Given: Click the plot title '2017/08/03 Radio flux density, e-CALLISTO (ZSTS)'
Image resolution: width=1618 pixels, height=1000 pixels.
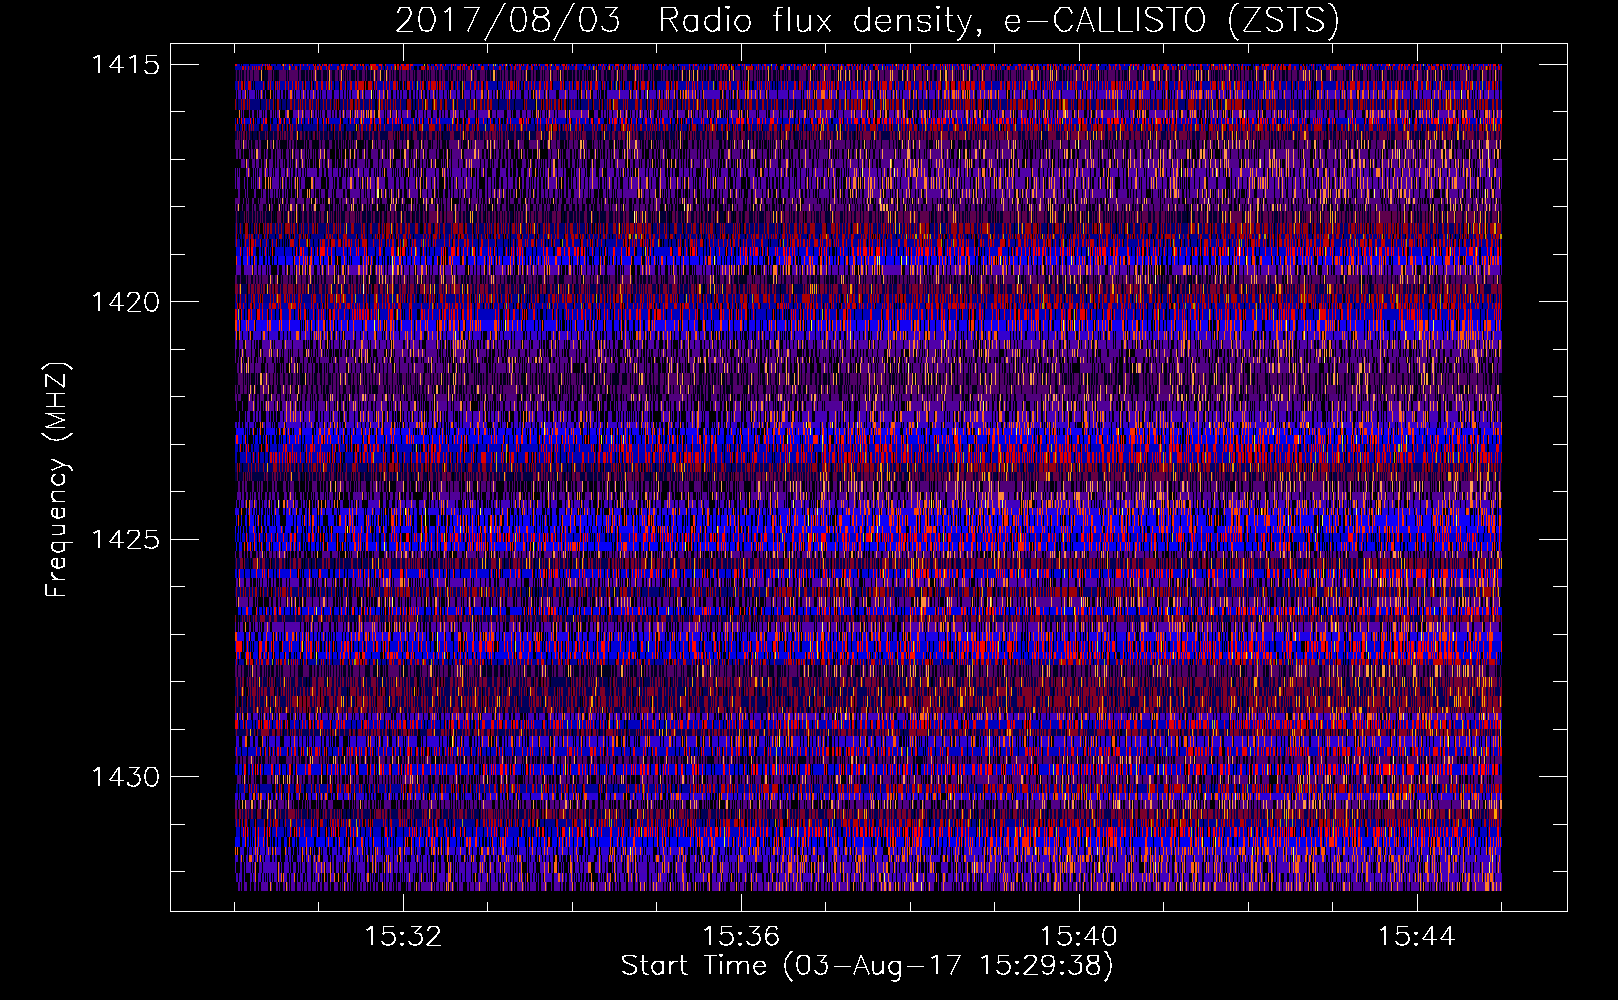Looking at the screenshot, I should point(867,21).
